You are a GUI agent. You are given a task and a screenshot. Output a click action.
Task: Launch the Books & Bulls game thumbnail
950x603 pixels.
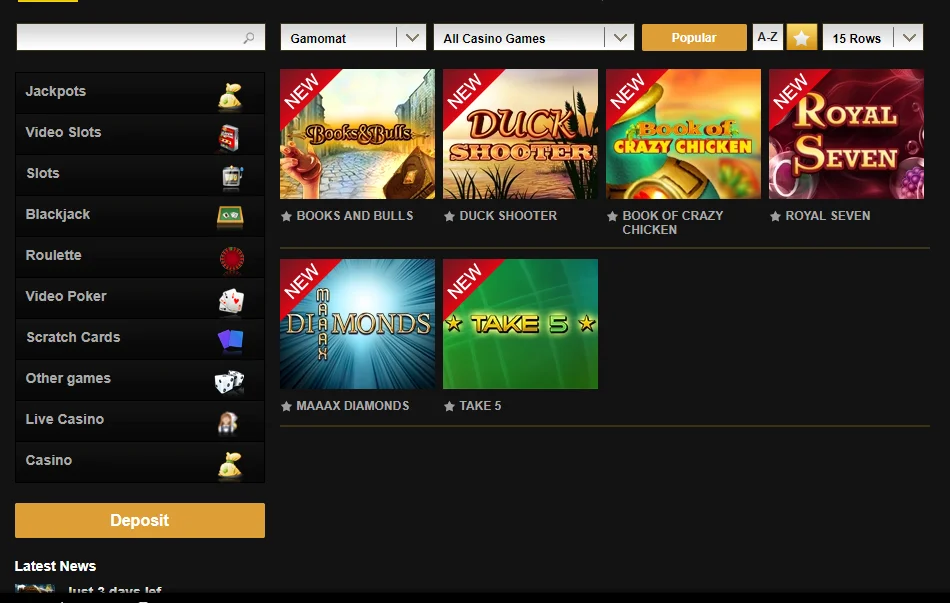(x=357, y=134)
